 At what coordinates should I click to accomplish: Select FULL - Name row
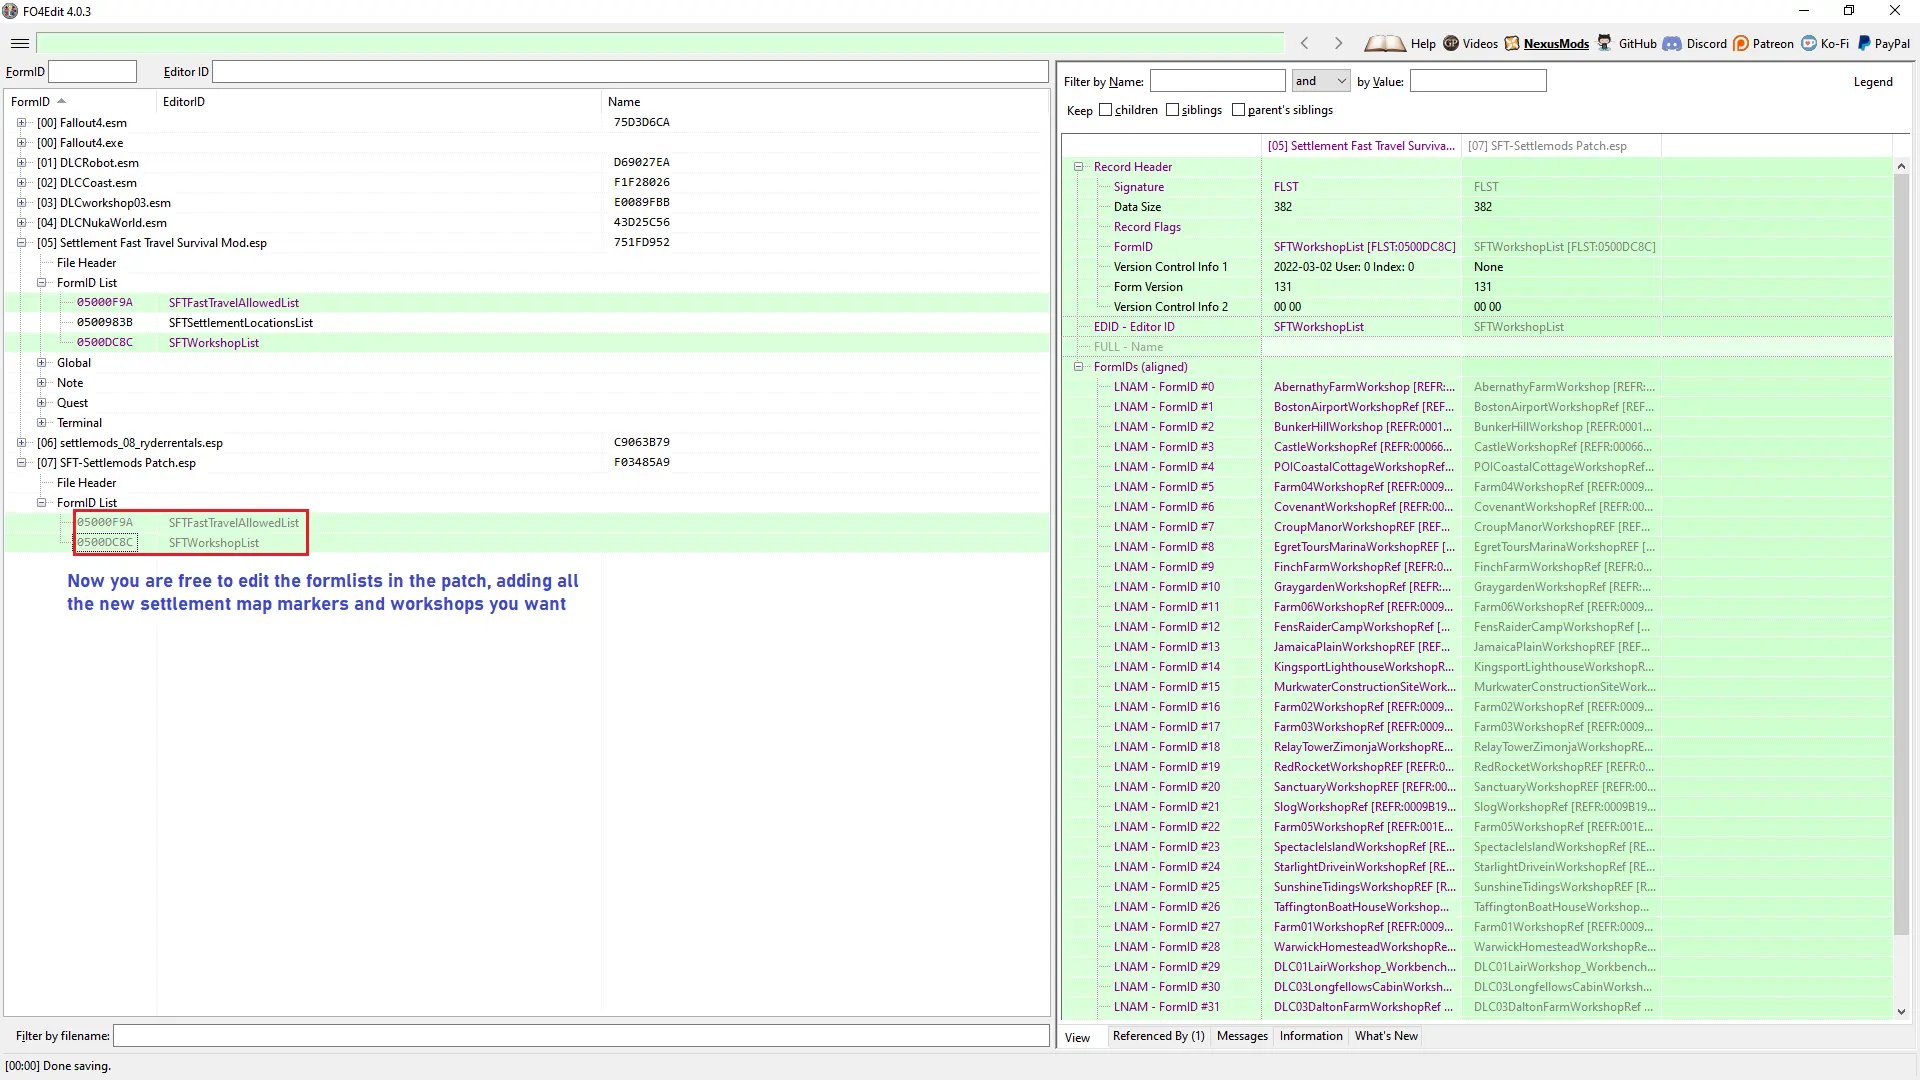click(x=1476, y=347)
